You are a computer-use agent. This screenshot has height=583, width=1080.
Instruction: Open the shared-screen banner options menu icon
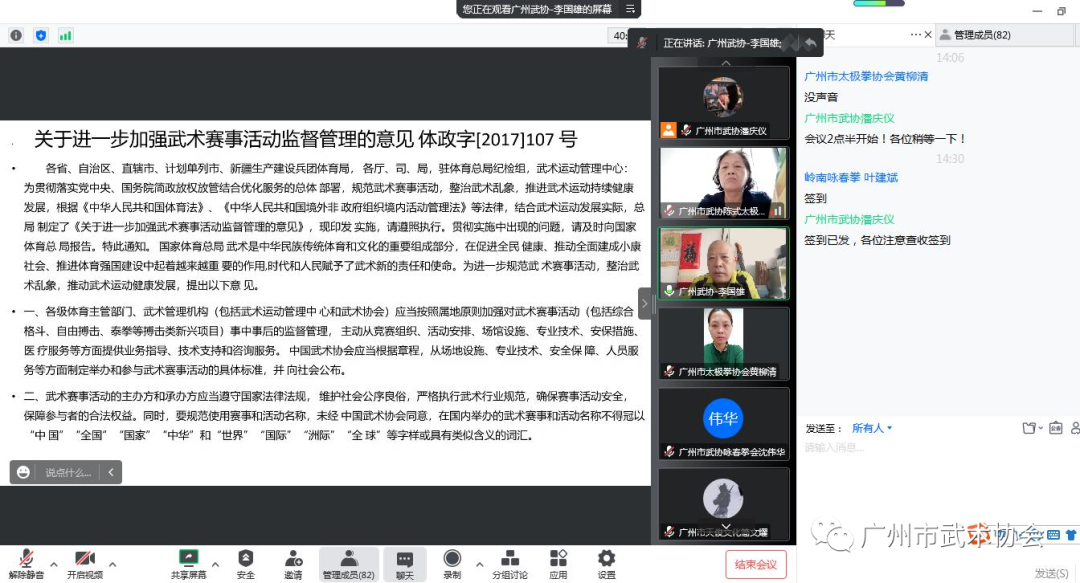[630, 9]
